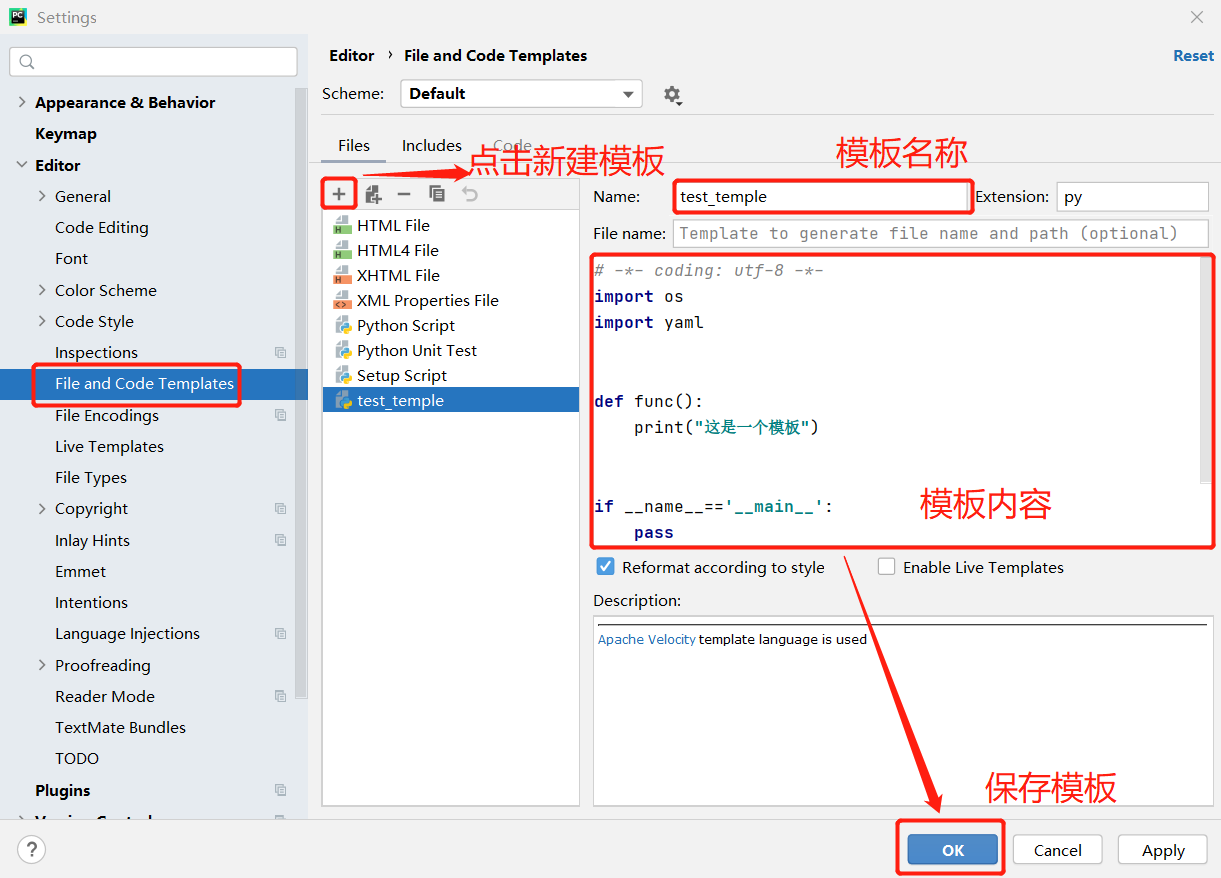Open Live Templates settings

[109, 447]
